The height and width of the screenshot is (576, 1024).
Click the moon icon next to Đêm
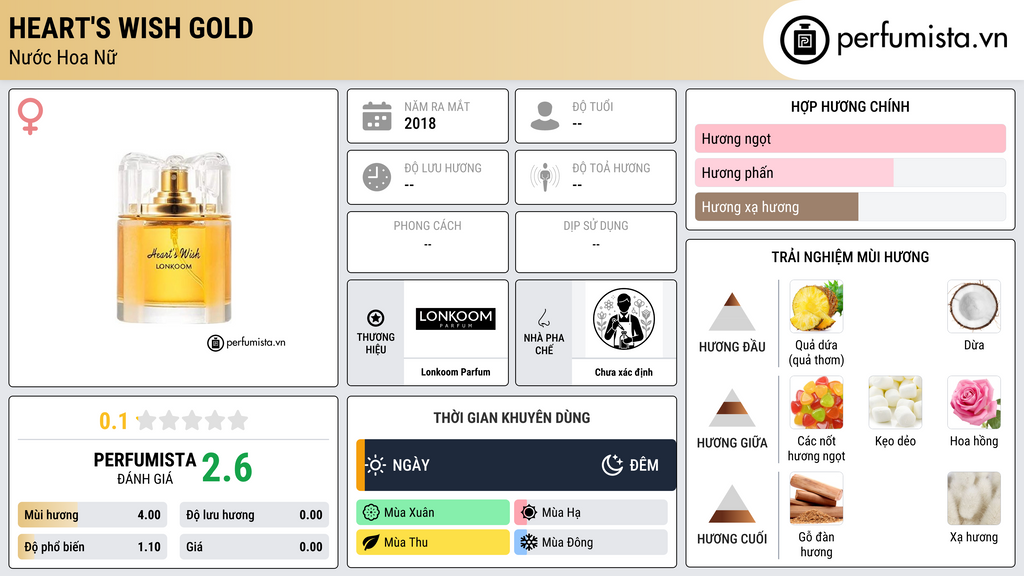pyautogui.click(x=612, y=465)
